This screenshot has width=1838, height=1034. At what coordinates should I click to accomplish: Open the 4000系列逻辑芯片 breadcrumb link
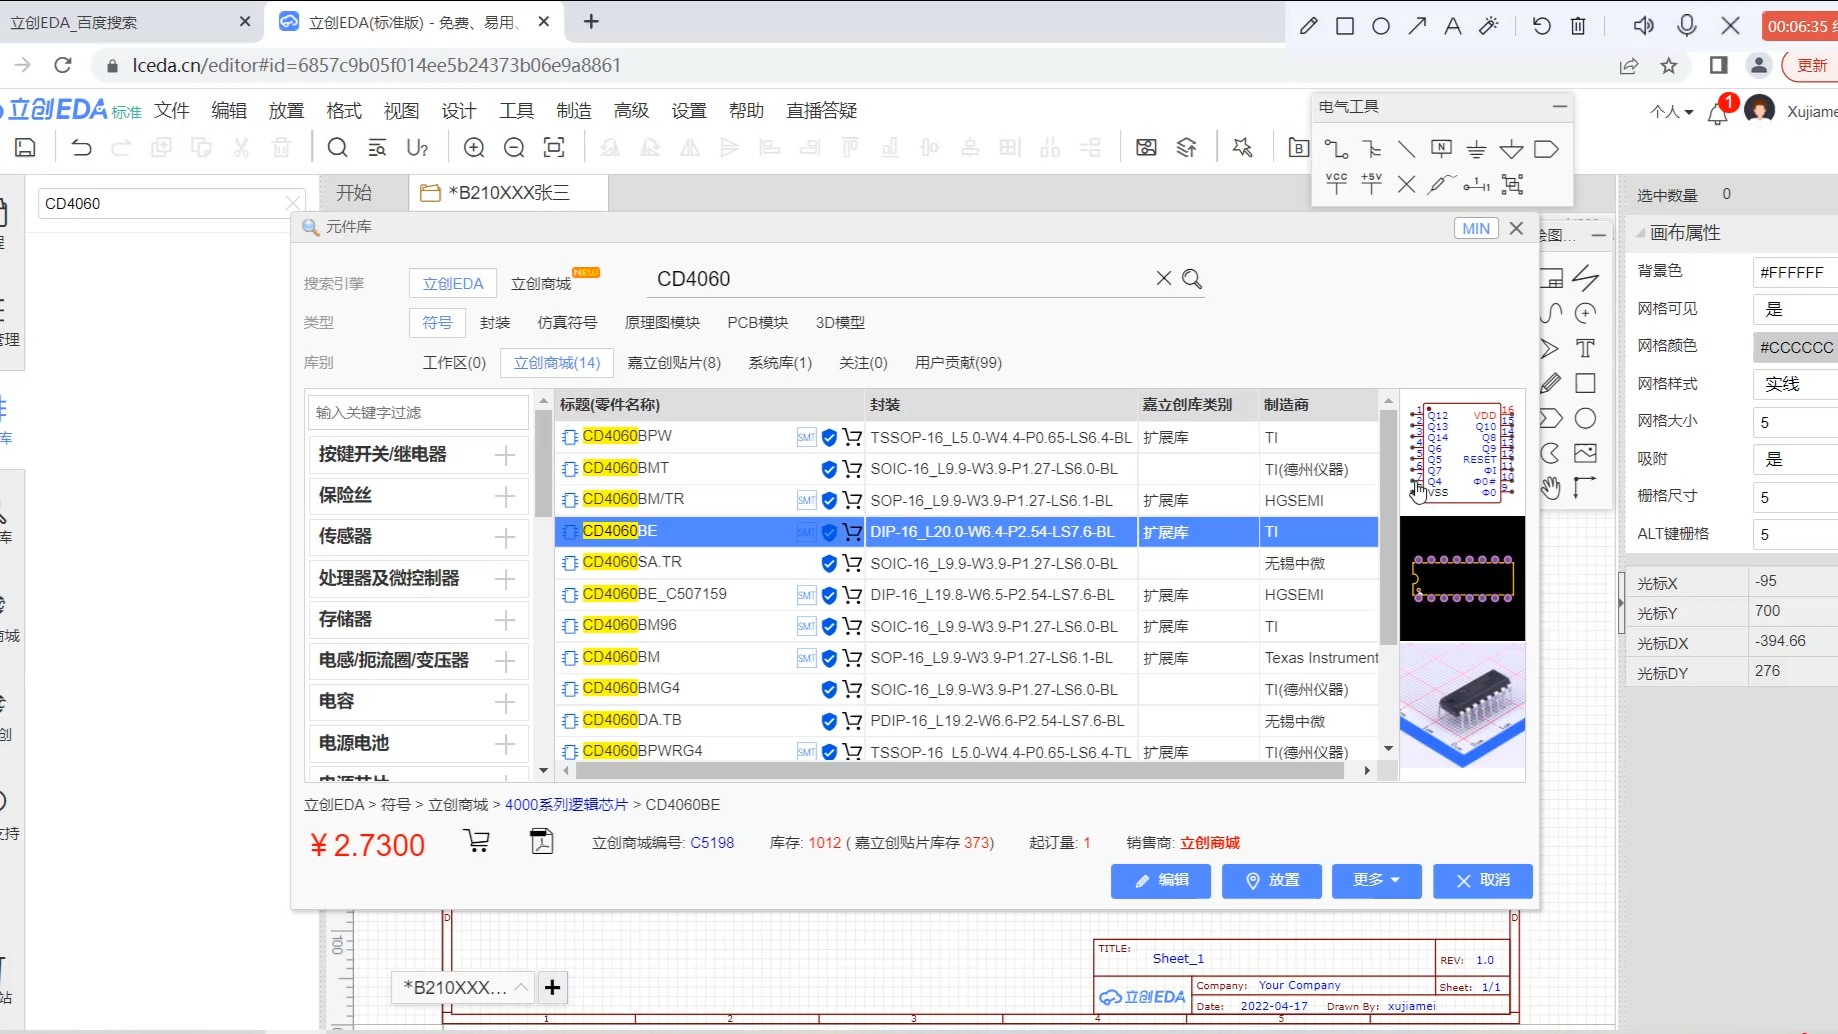567,805
